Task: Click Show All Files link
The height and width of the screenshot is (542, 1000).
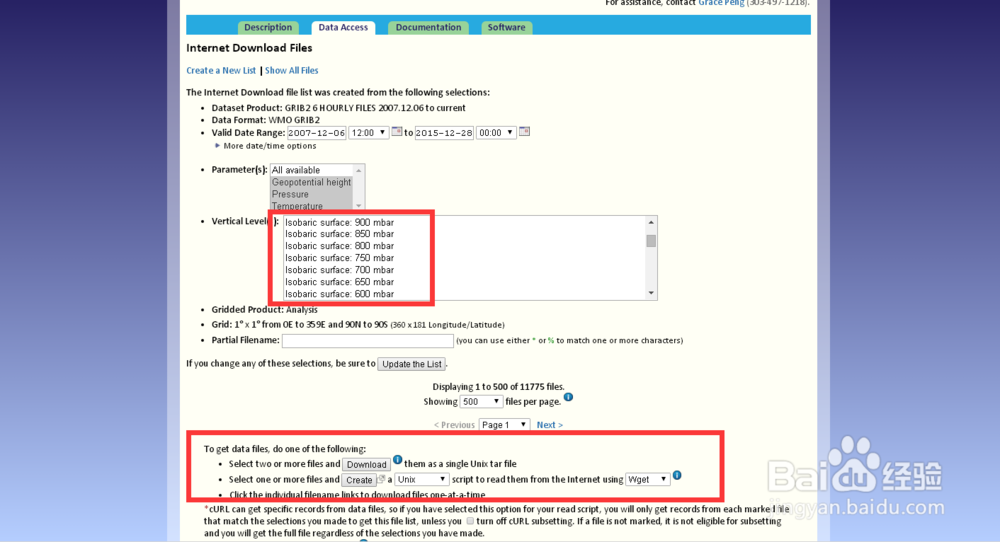Action: pos(291,71)
